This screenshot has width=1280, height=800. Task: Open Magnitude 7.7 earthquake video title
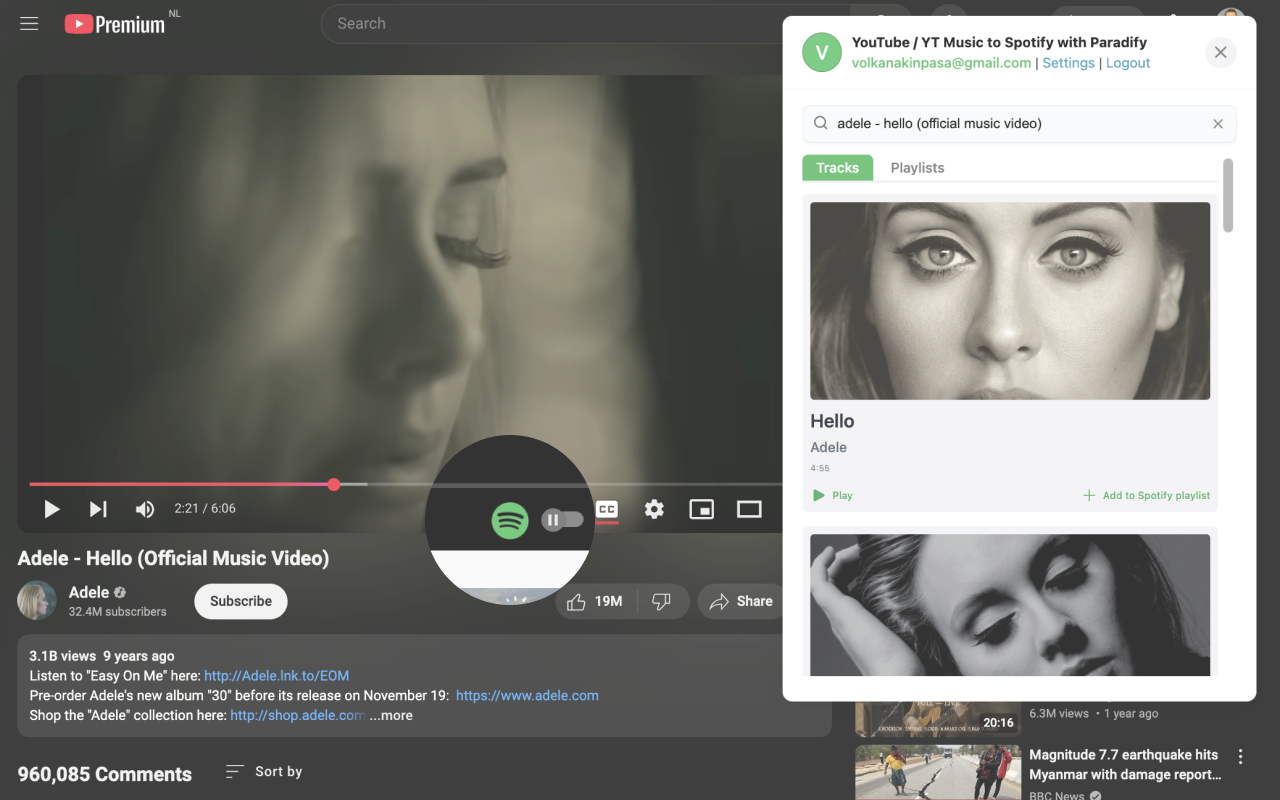(x=1125, y=764)
